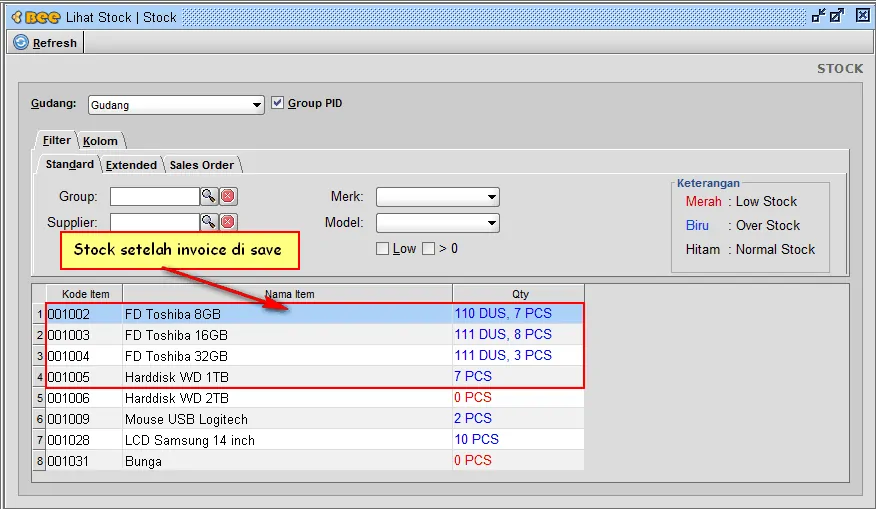Open Supplier search magnifier icon
This screenshot has width=876, height=509.
click(208, 222)
